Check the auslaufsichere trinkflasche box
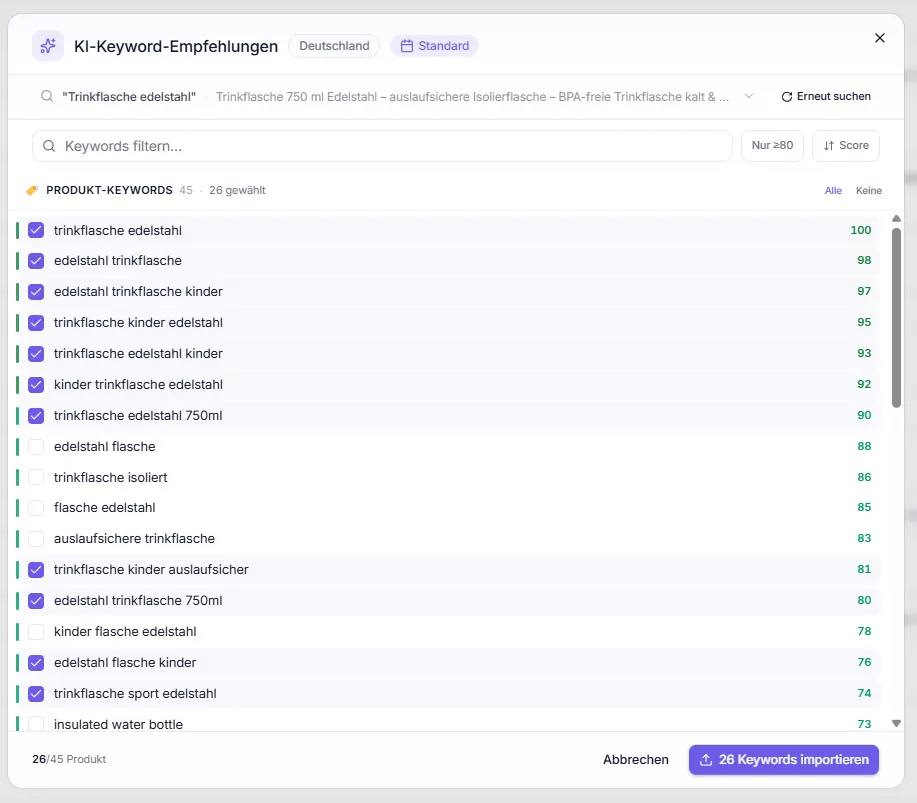Viewport: 917px width, 803px height. point(36,539)
